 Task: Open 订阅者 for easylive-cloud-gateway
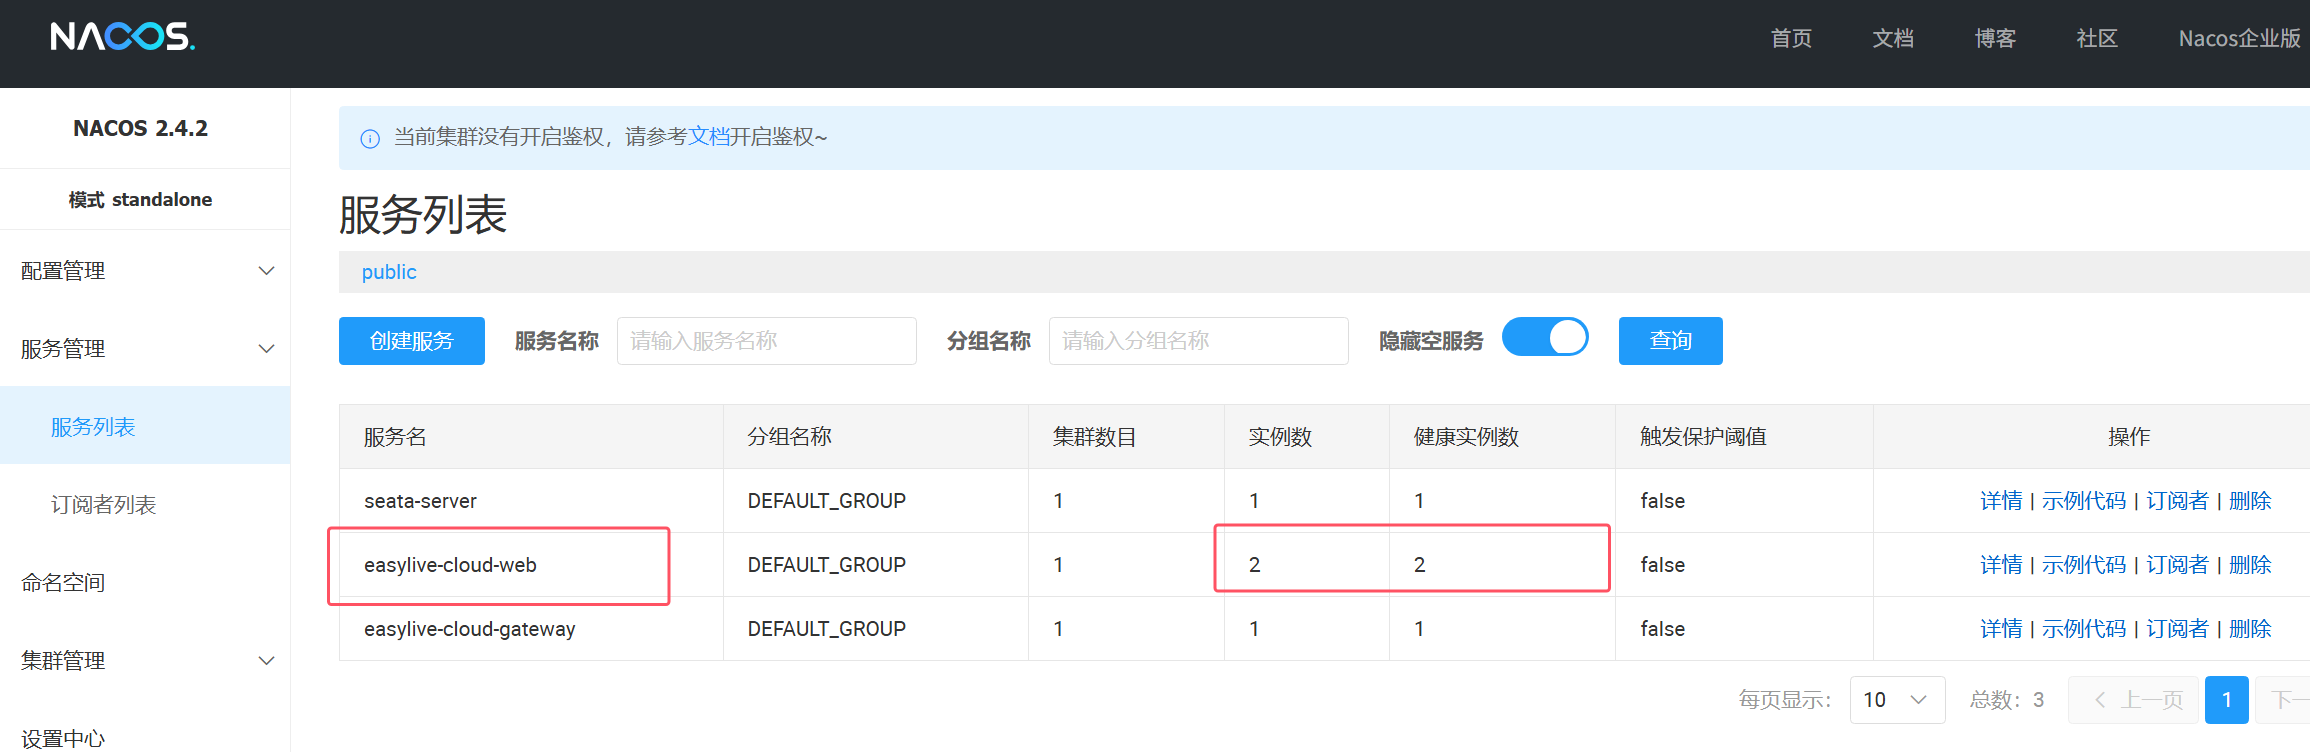click(x=2177, y=629)
